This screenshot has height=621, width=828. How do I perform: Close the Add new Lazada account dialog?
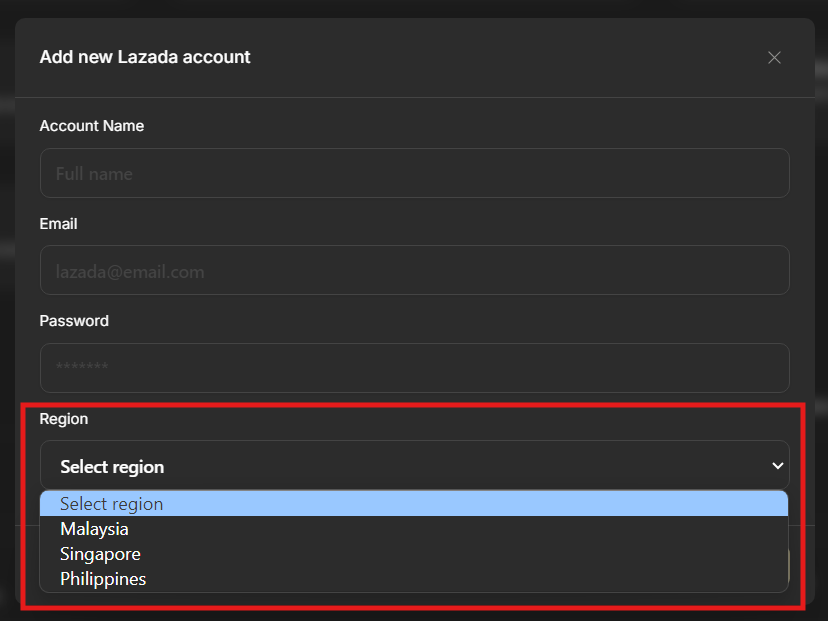[774, 58]
